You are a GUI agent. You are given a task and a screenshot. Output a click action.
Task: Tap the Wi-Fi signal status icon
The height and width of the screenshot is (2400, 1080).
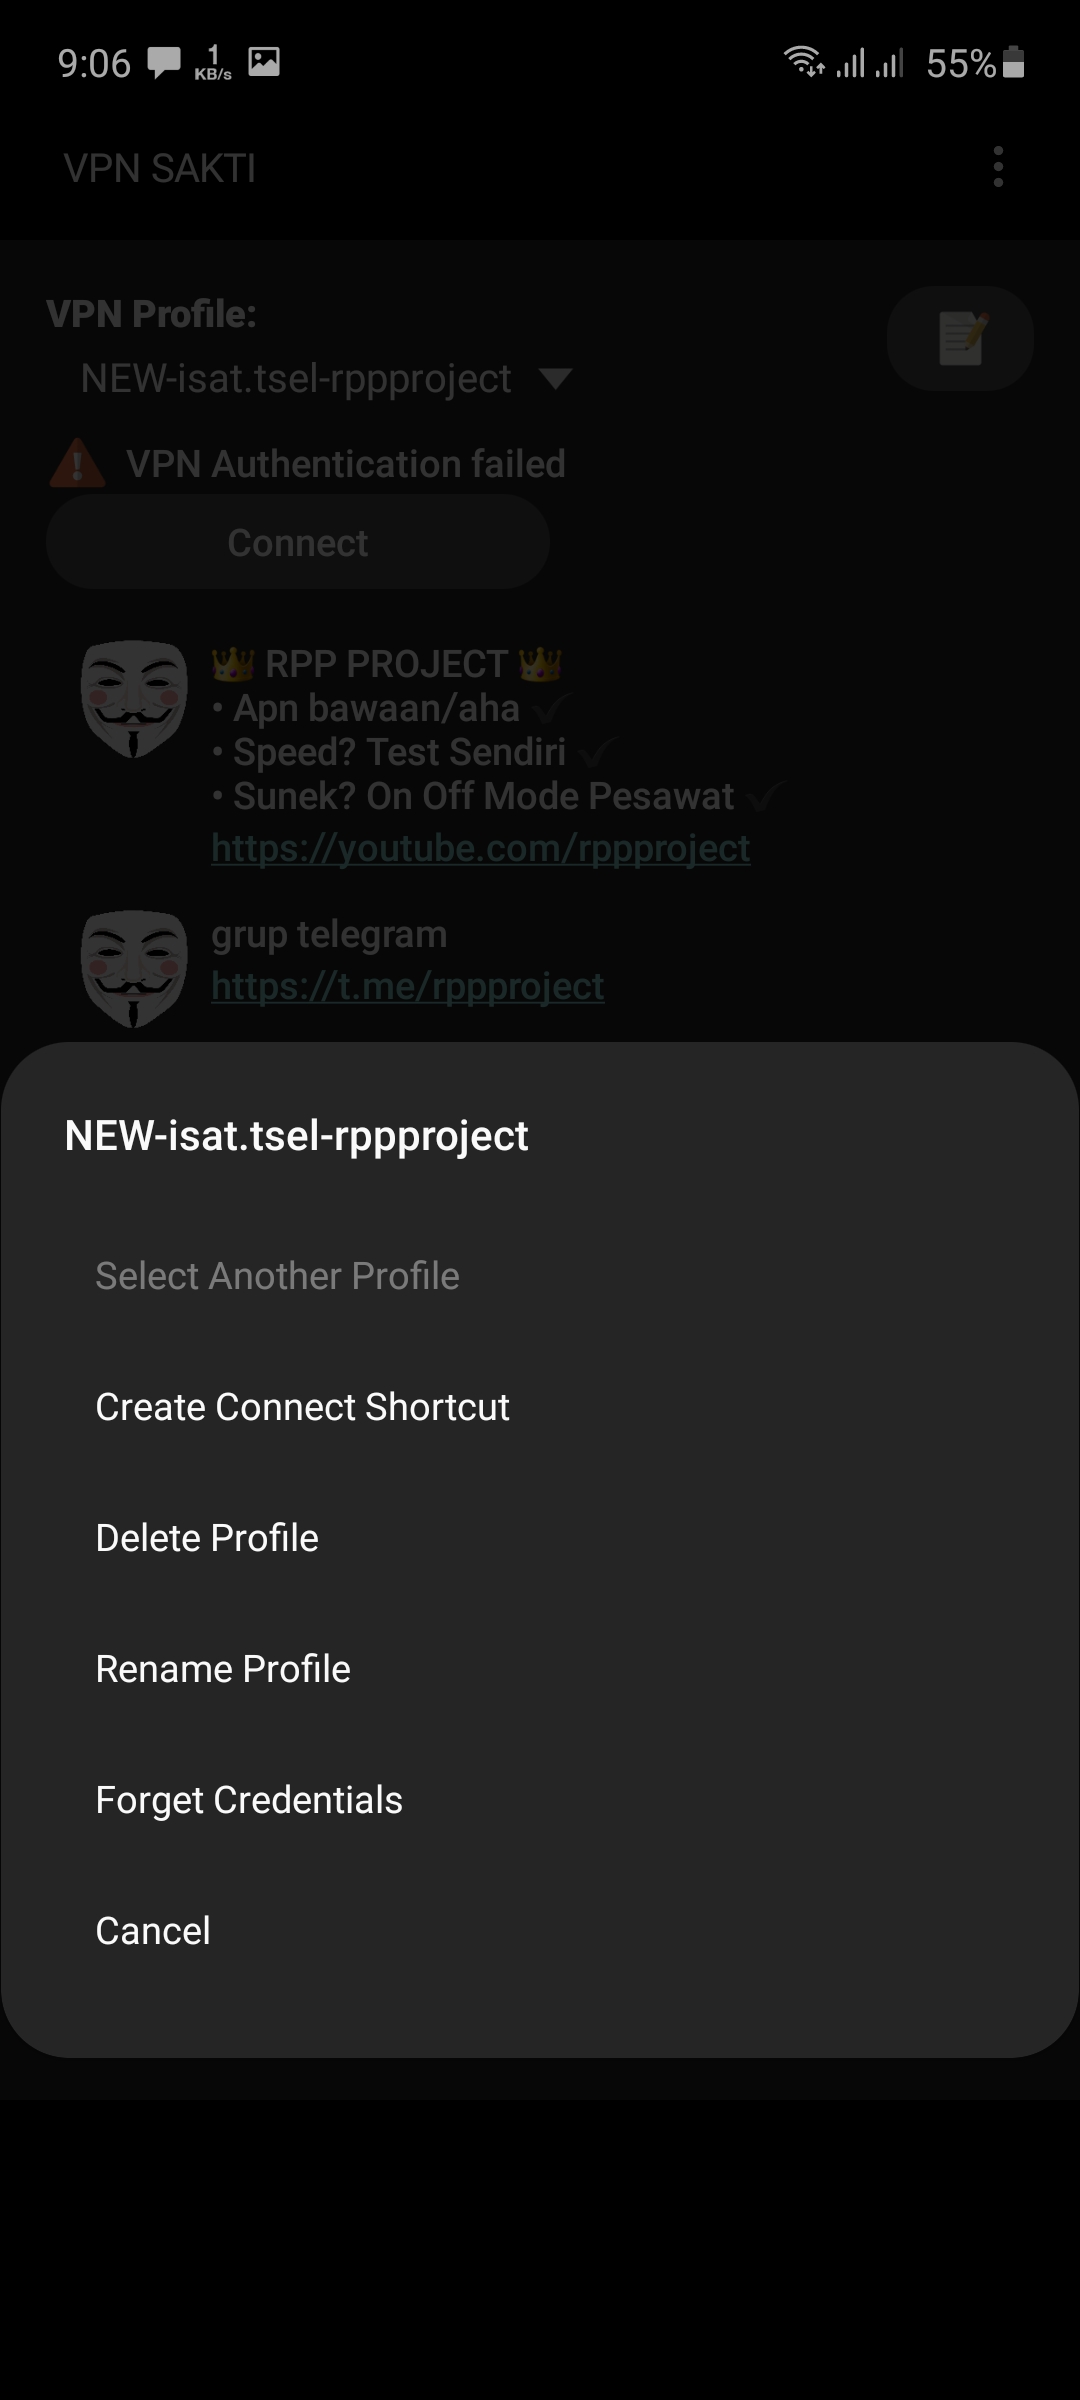click(x=803, y=62)
